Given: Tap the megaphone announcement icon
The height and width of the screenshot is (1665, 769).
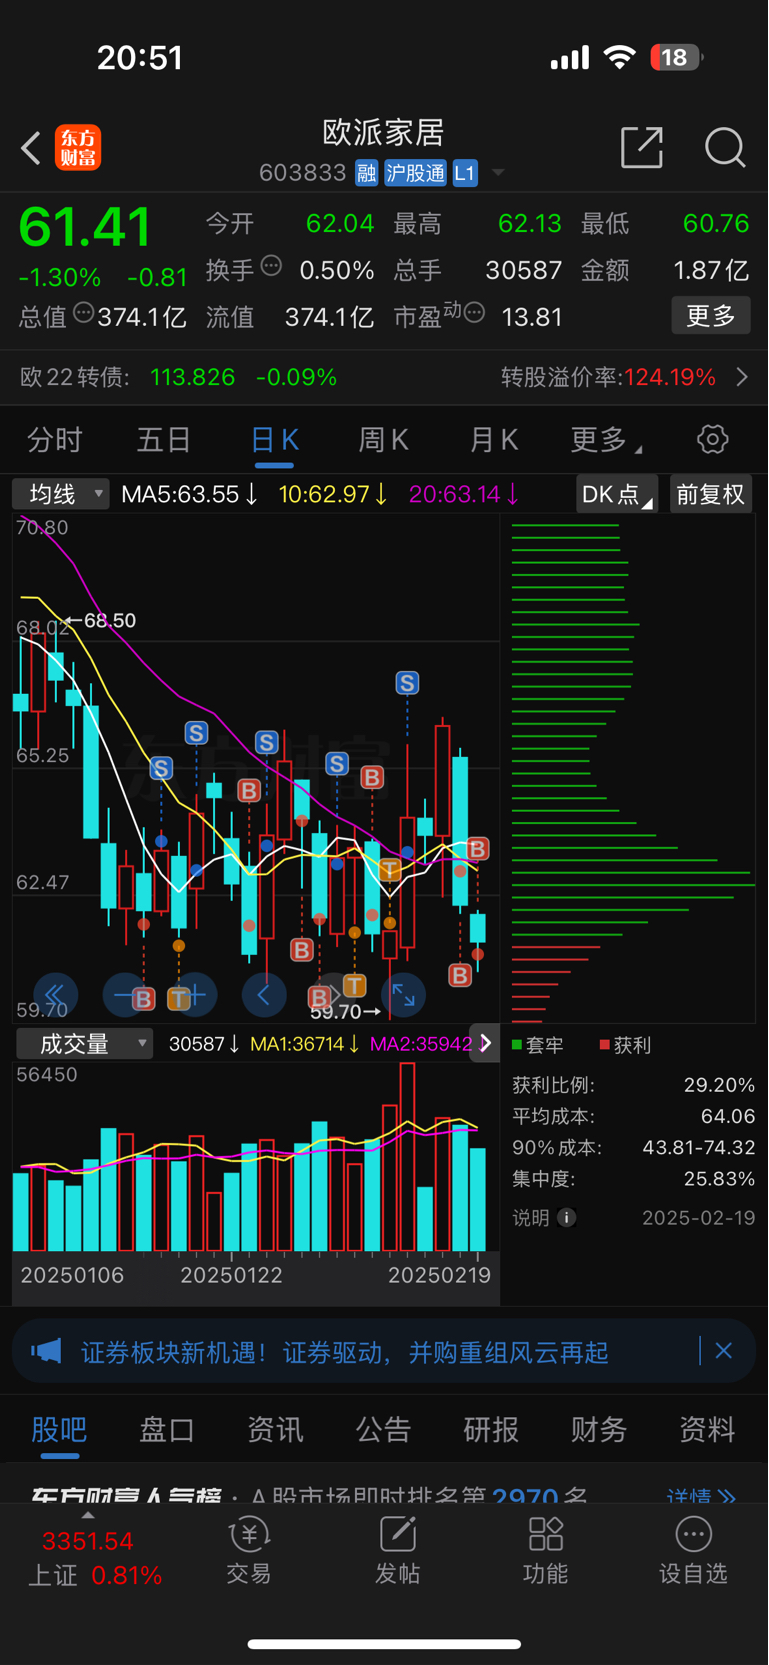Looking at the screenshot, I should click(x=46, y=1352).
